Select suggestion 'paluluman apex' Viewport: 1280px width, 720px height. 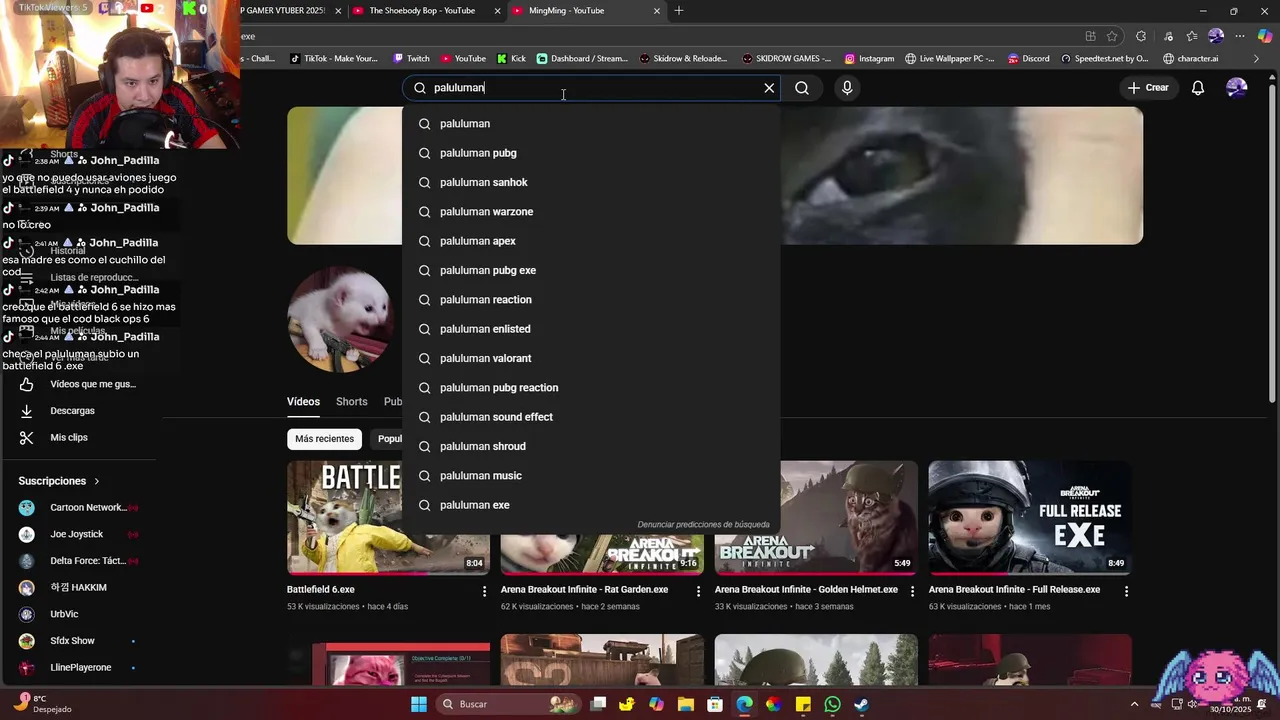pyautogui.click(x=591, y=241)
